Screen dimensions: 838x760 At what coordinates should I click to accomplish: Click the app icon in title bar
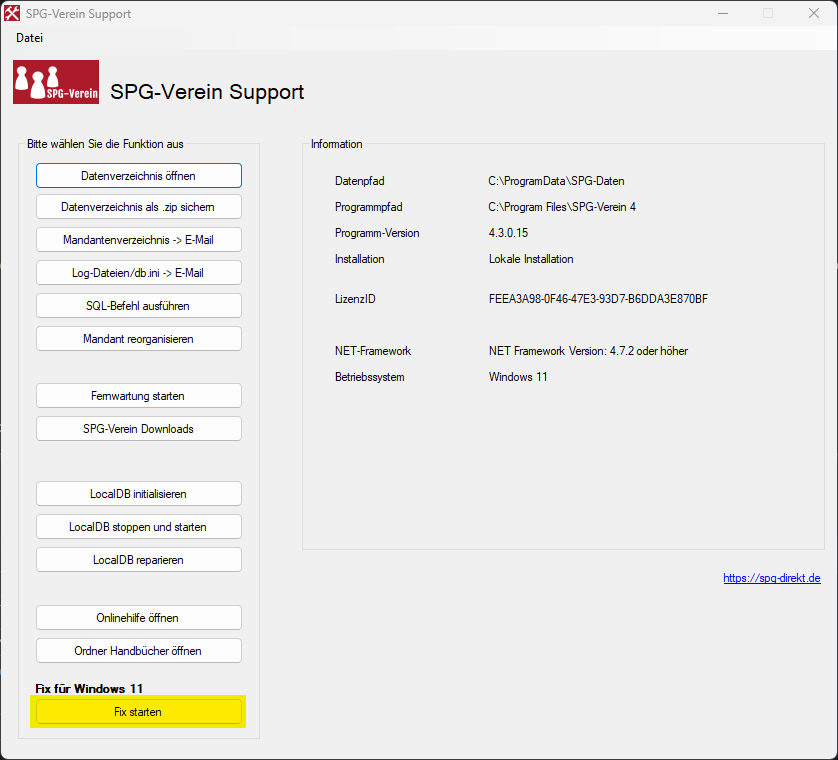(12, 14)
